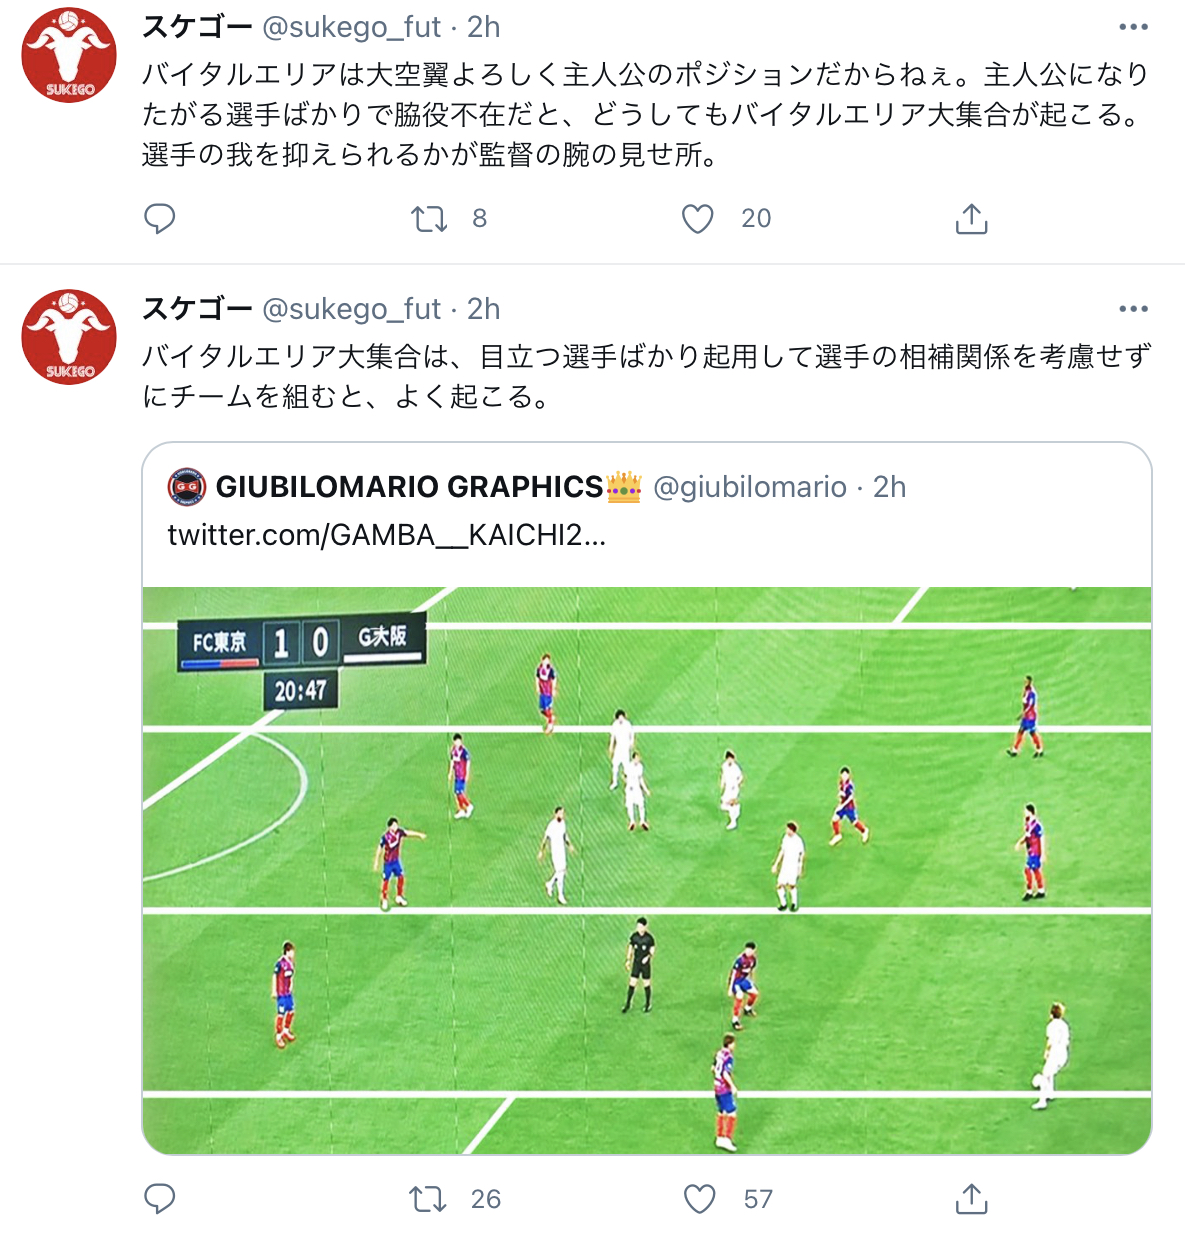Share the first tweet via share icon
Image resolution: width=1185 pixels, height=1243 pixels.
pos(971,218)
